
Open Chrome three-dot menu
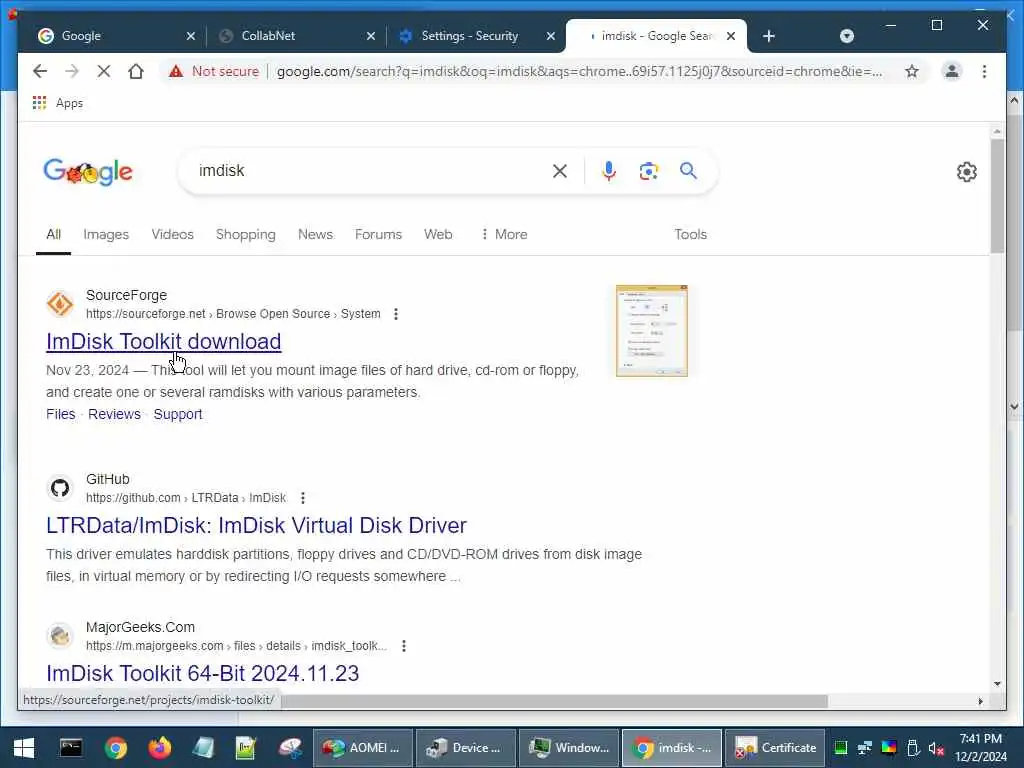tap(984, 71)
